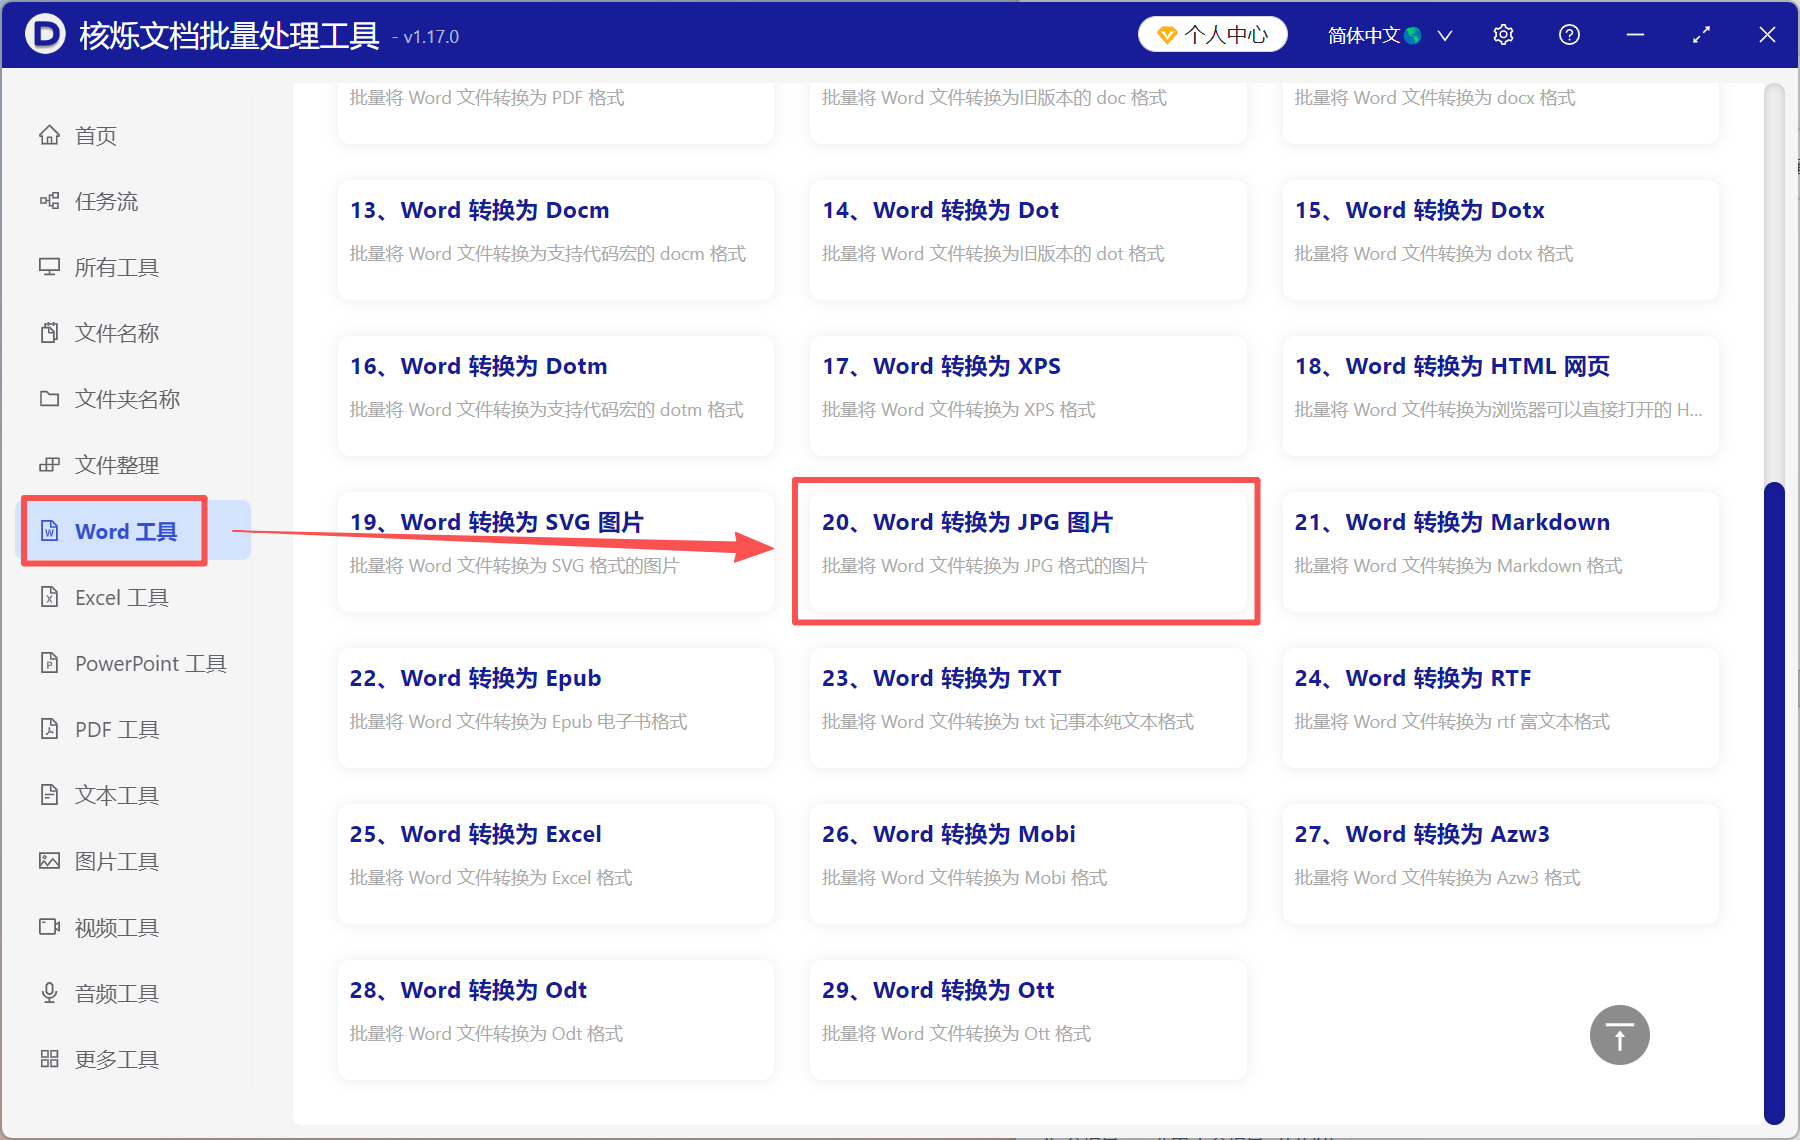The image size is (1800, 1140).
Task: Open help with the question mark icon
Action: 1569,35
